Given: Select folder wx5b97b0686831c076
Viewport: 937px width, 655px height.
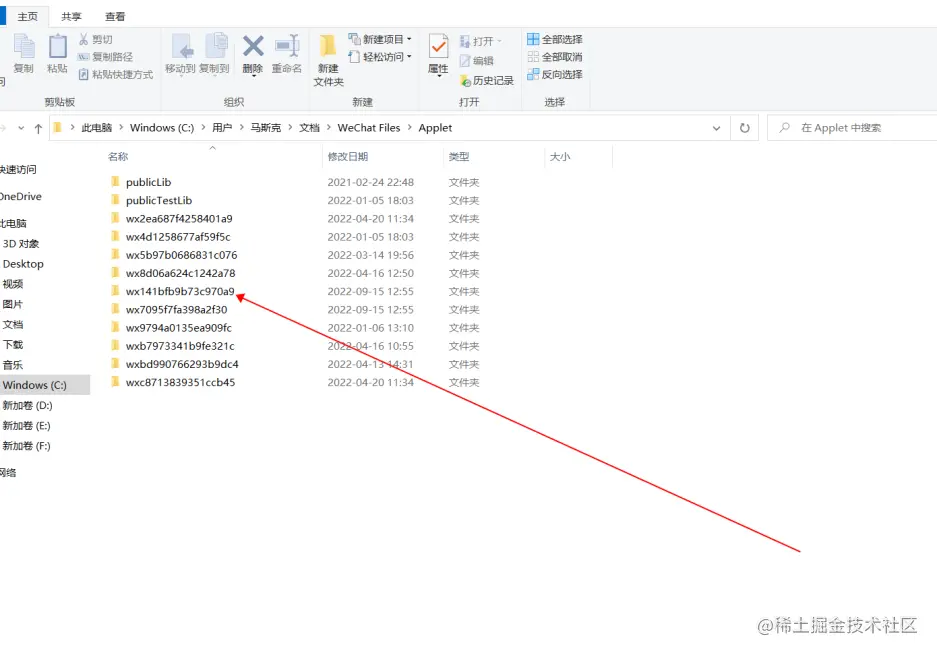Looking at the screenshot, I should 181,255.
